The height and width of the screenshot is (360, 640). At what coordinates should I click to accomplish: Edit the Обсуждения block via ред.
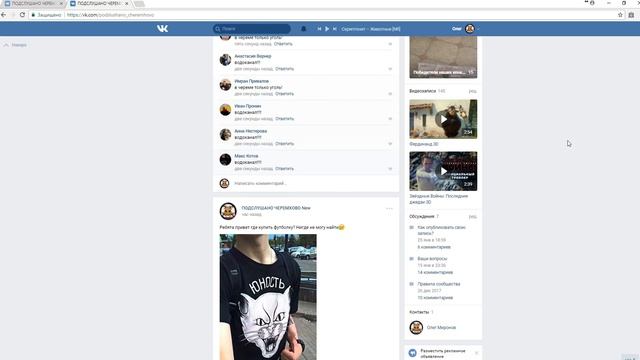point(473,216)
